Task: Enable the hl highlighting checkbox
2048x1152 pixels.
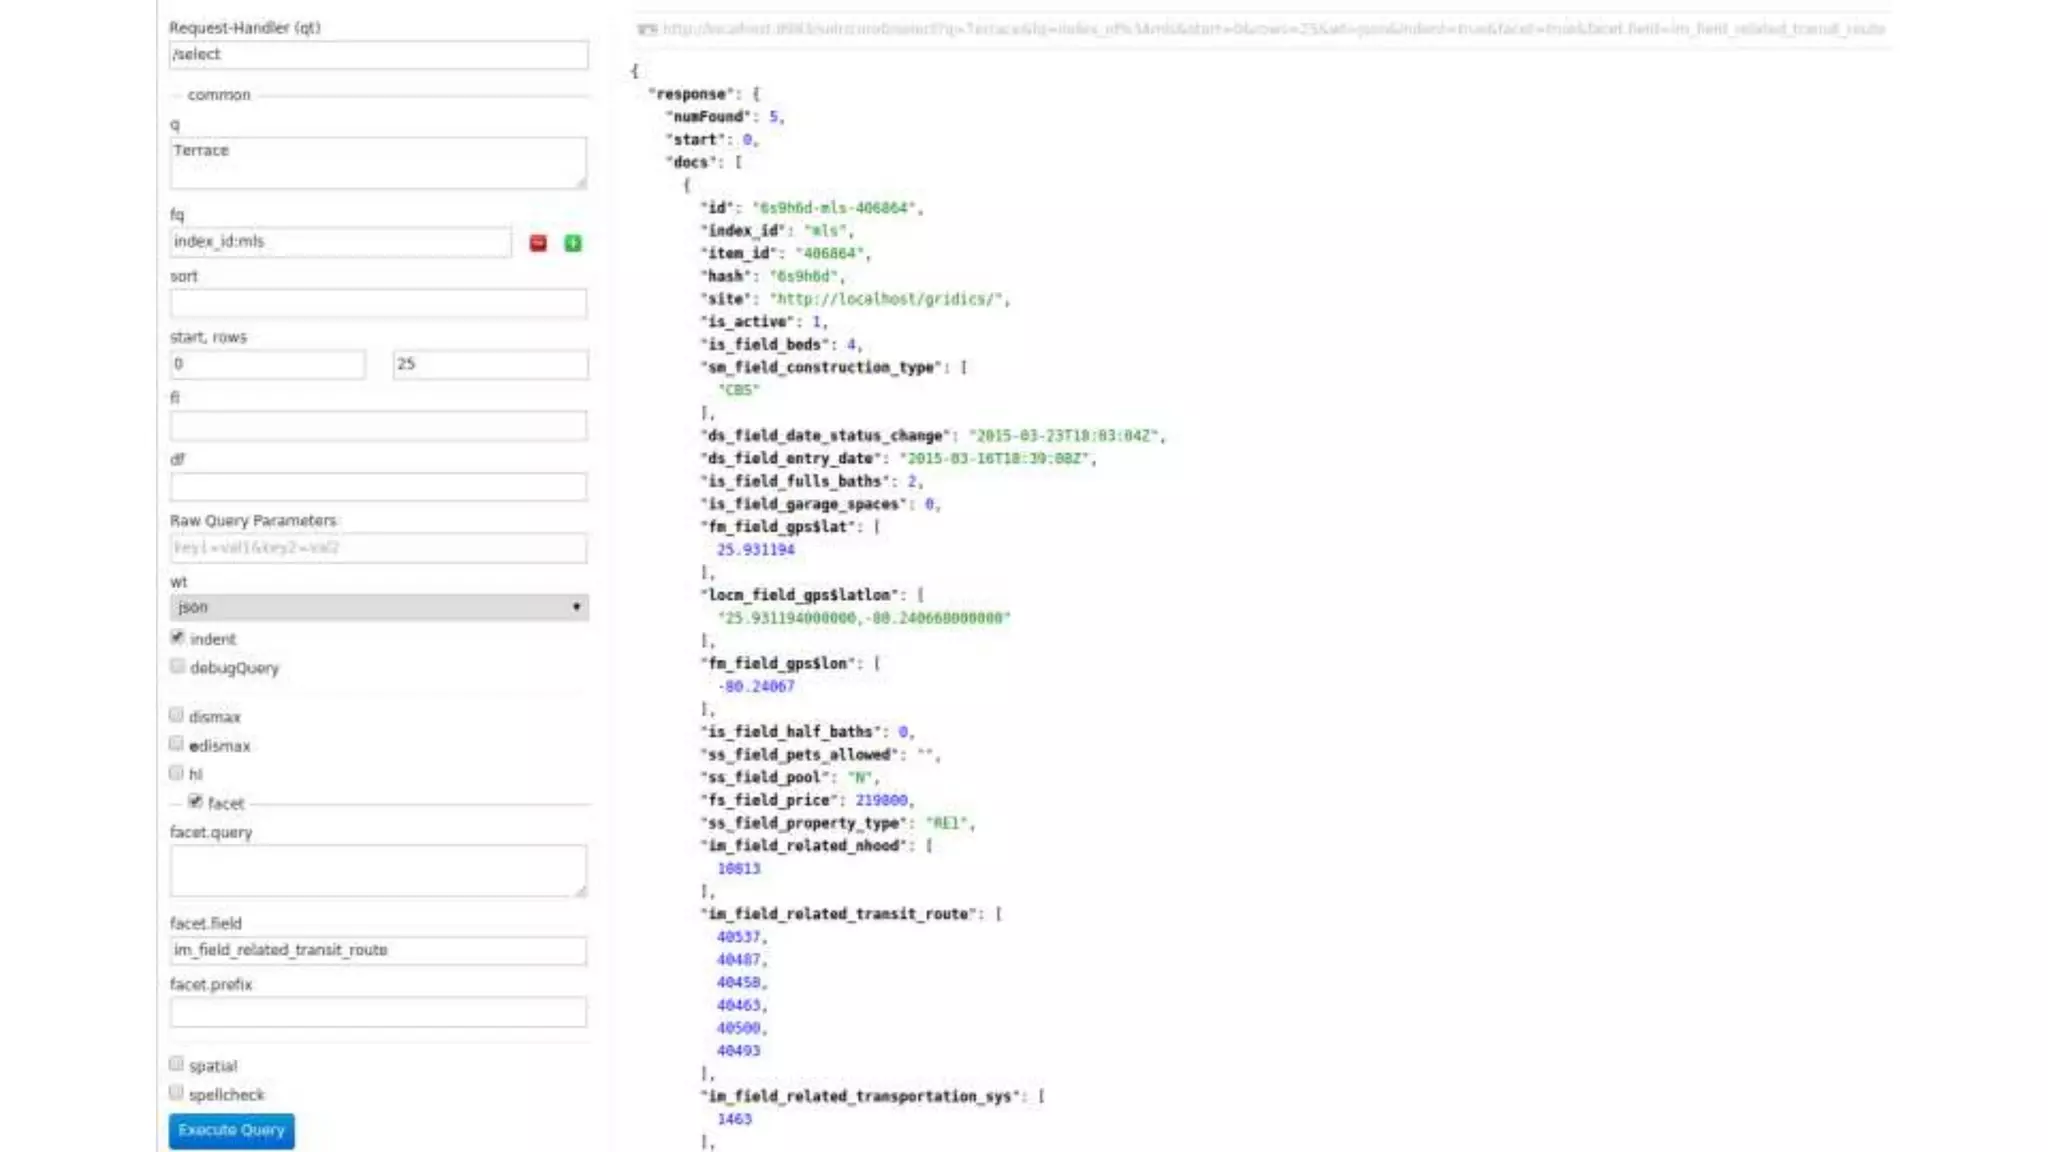Action: [x=177, y=773]
